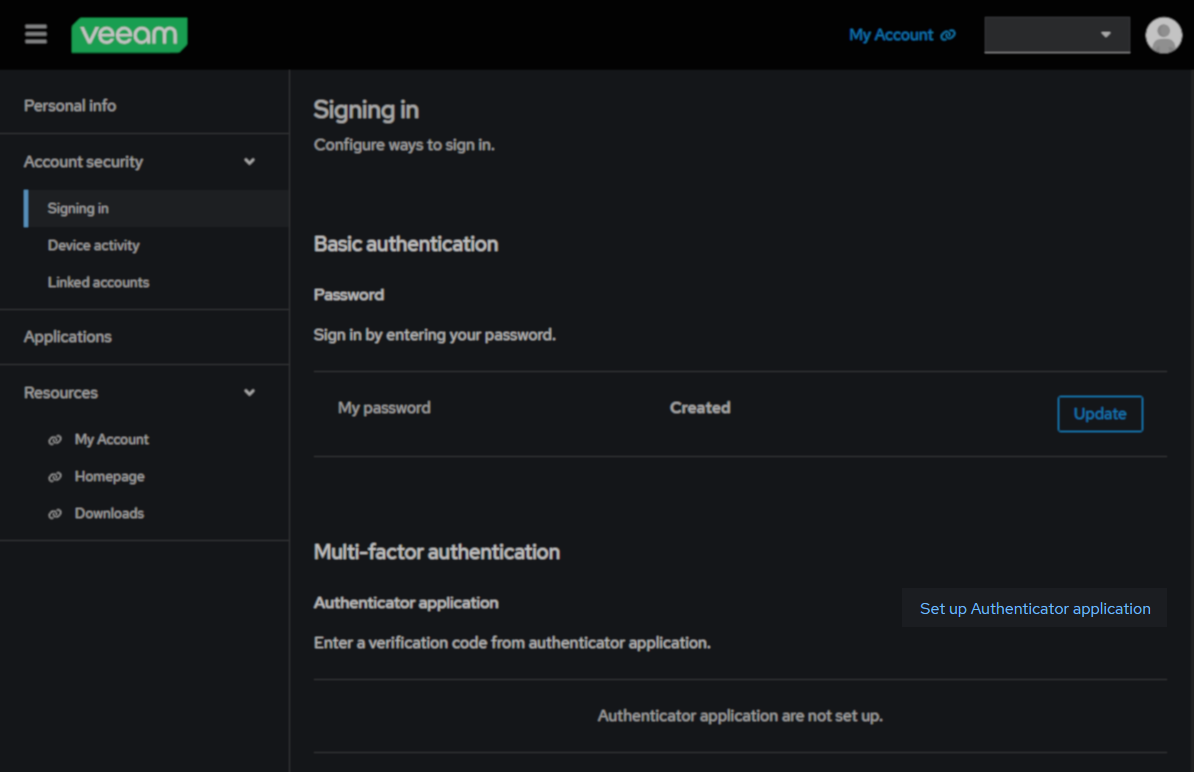Click the 'My password' label

384,408
